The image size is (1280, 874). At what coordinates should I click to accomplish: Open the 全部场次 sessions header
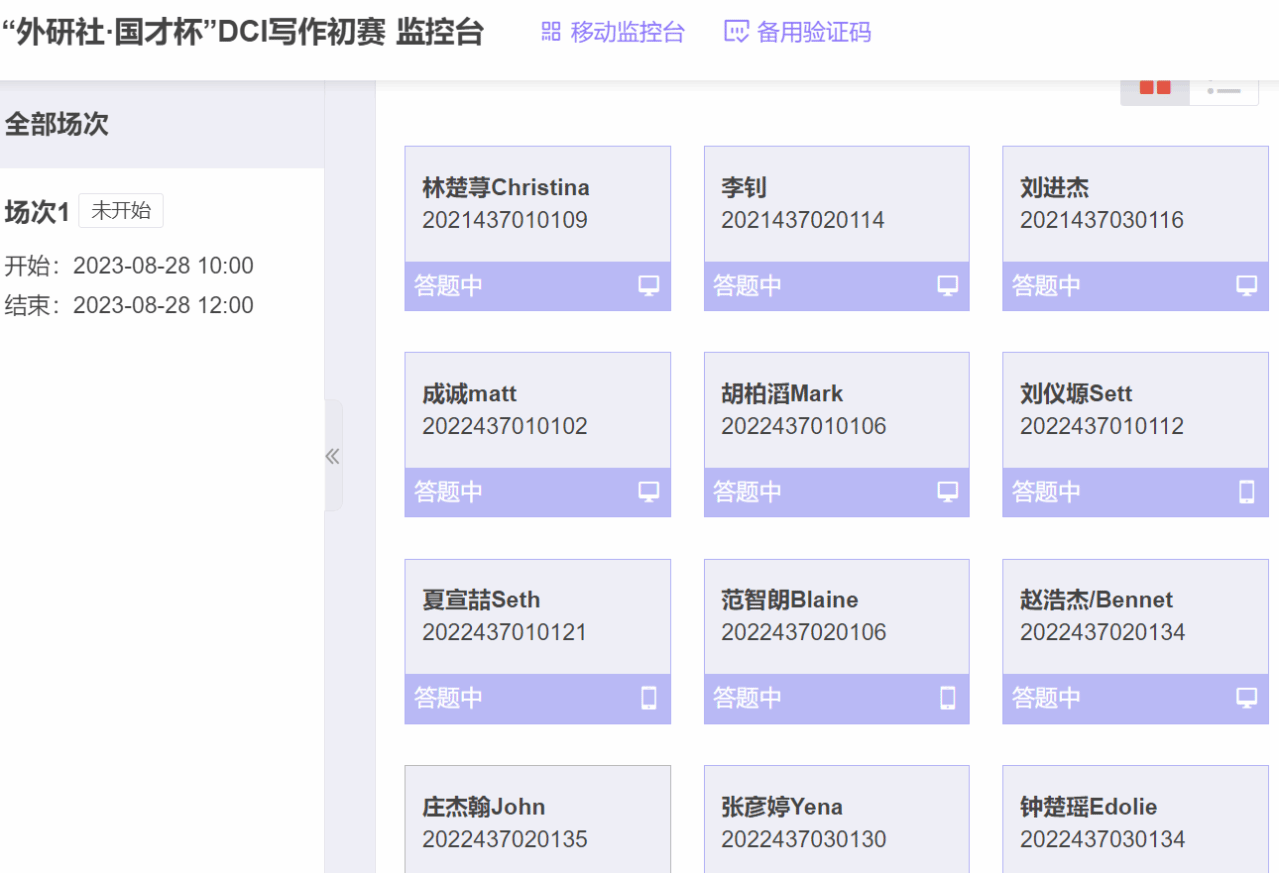(x=57, y=125)
